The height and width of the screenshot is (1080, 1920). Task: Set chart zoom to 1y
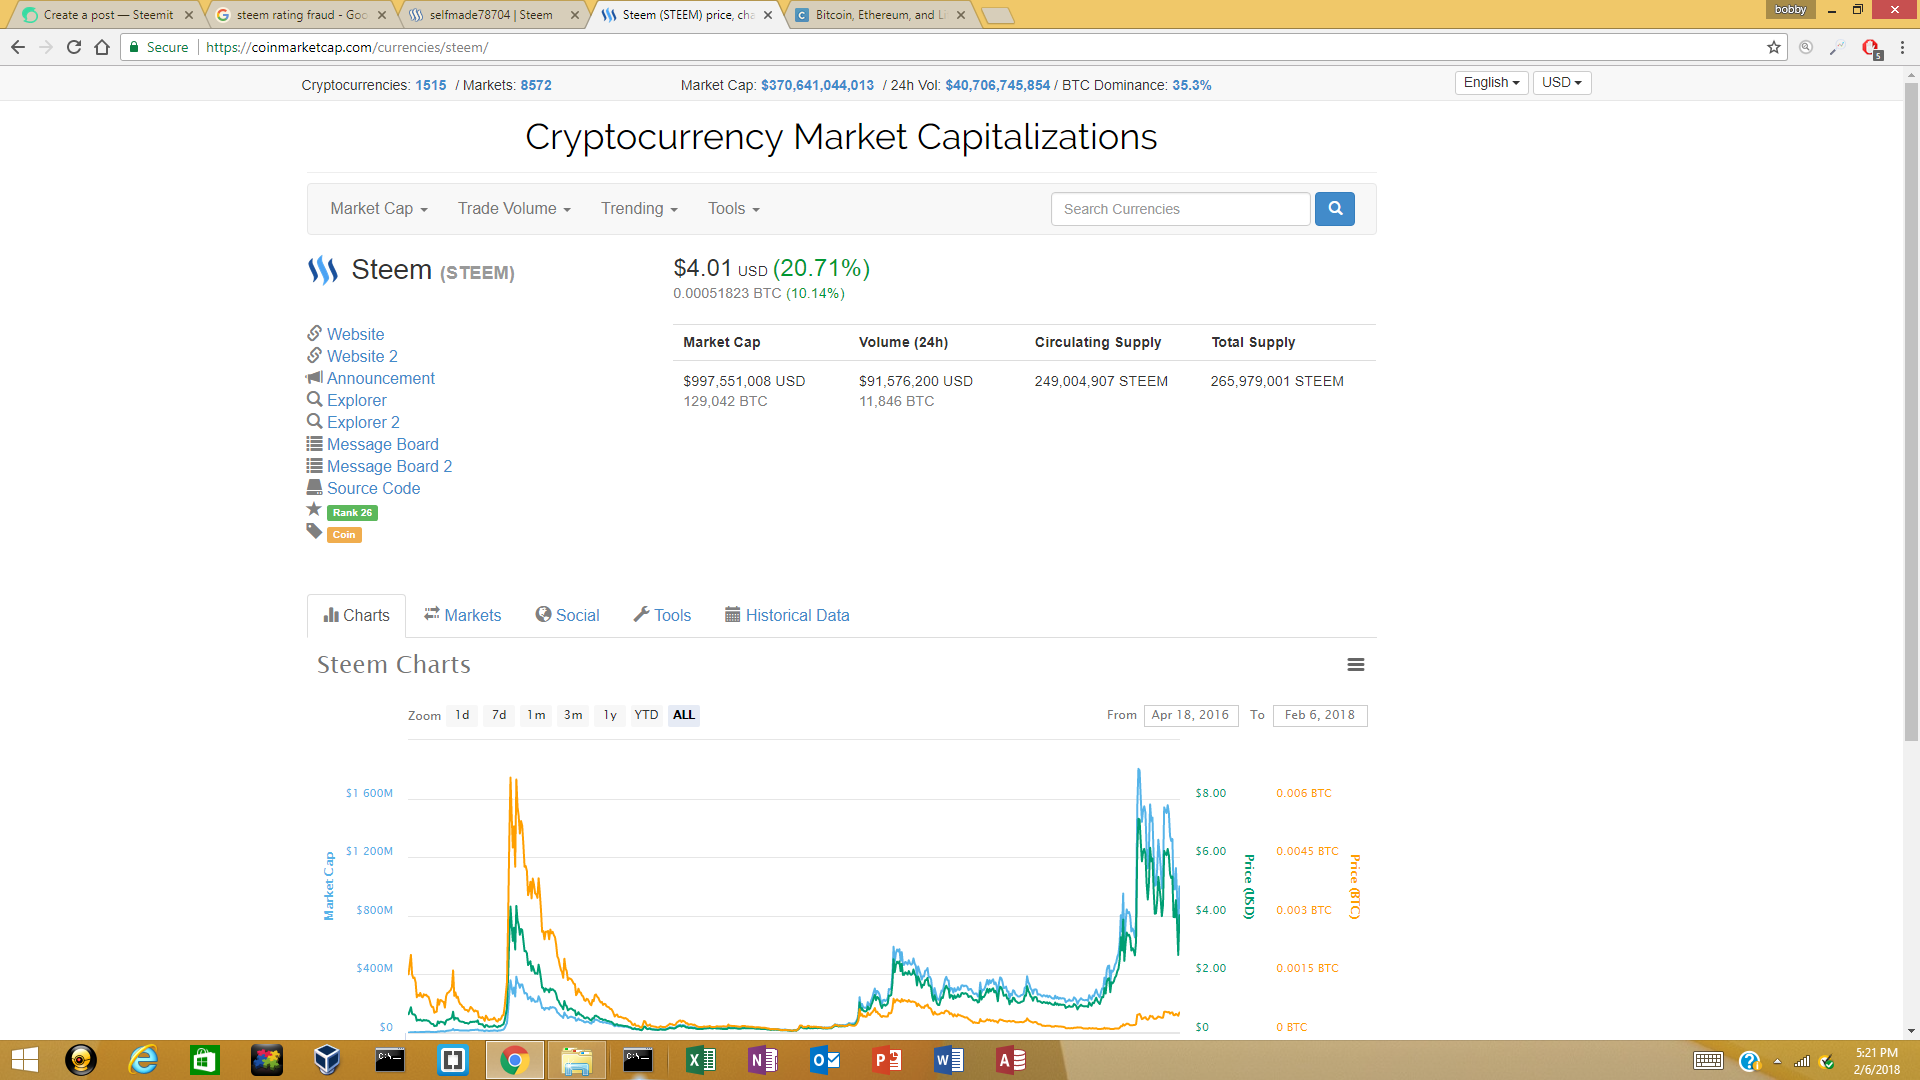click(x=610, y=715)
